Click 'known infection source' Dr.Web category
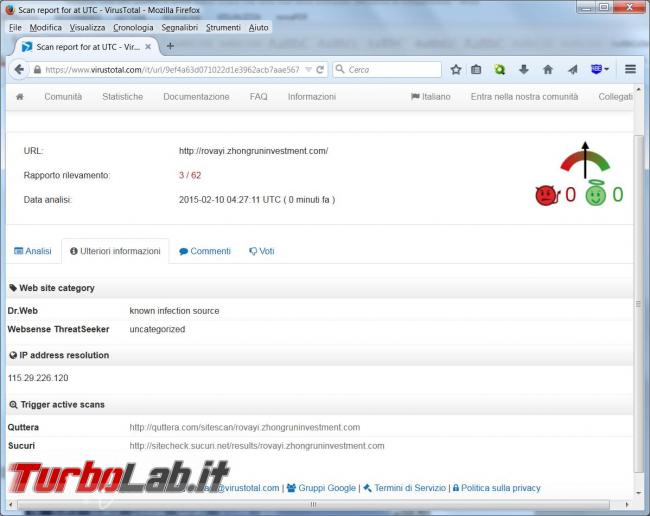This screenshot has height=516, width=650. point(174,310)
